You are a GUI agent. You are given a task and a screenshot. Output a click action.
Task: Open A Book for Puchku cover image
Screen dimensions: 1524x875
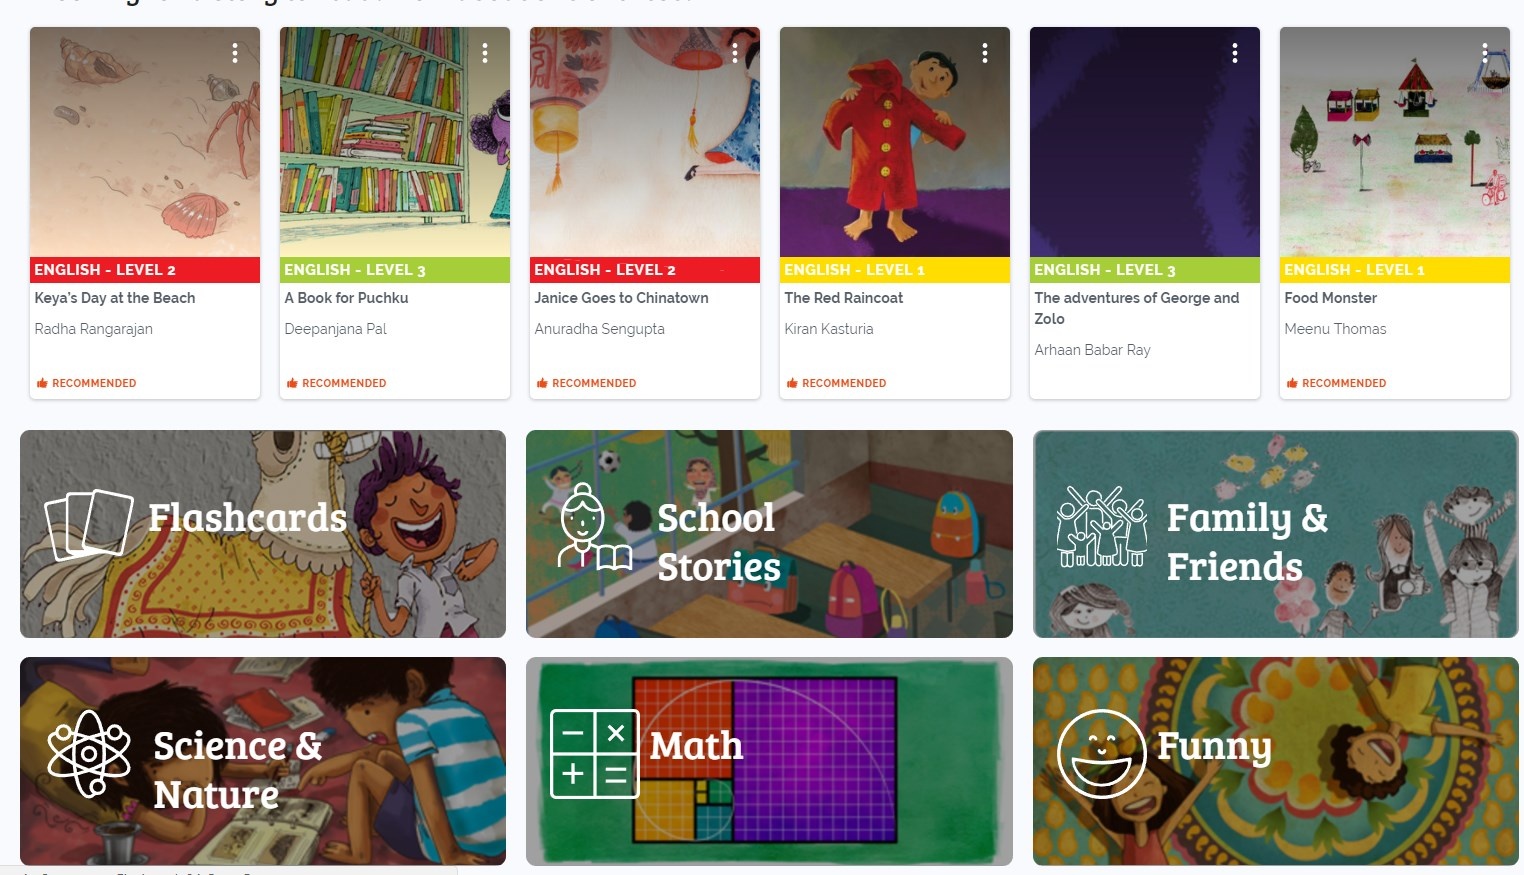395,142
